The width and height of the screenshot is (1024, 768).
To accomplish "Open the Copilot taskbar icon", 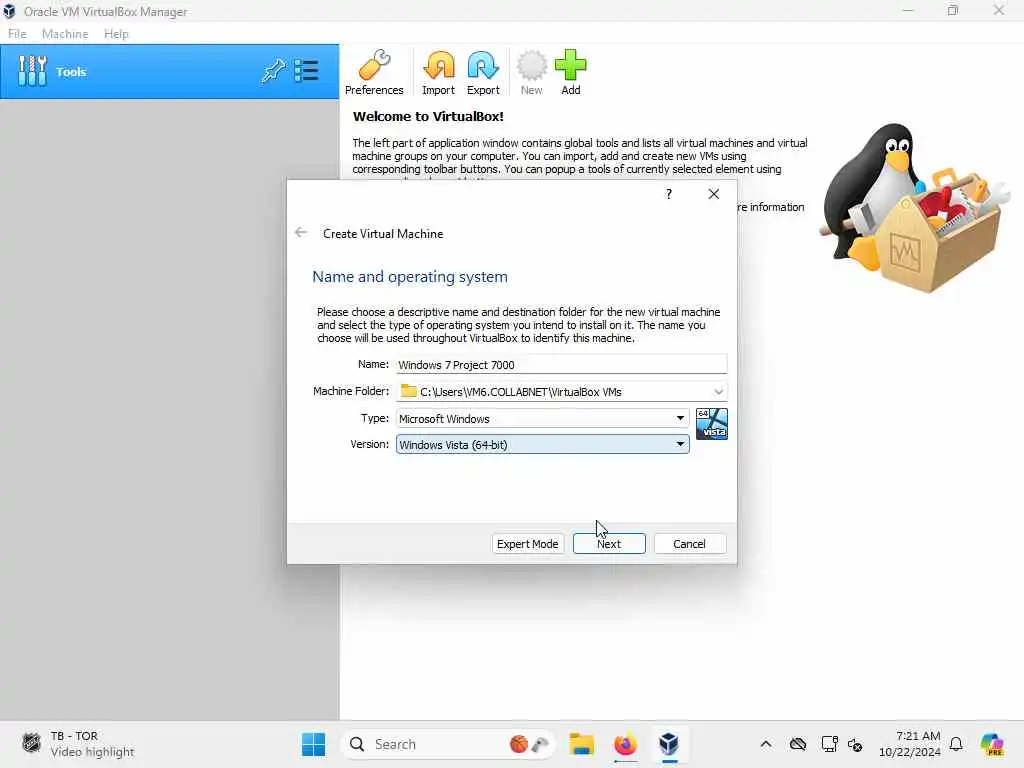I will point(992,744).
